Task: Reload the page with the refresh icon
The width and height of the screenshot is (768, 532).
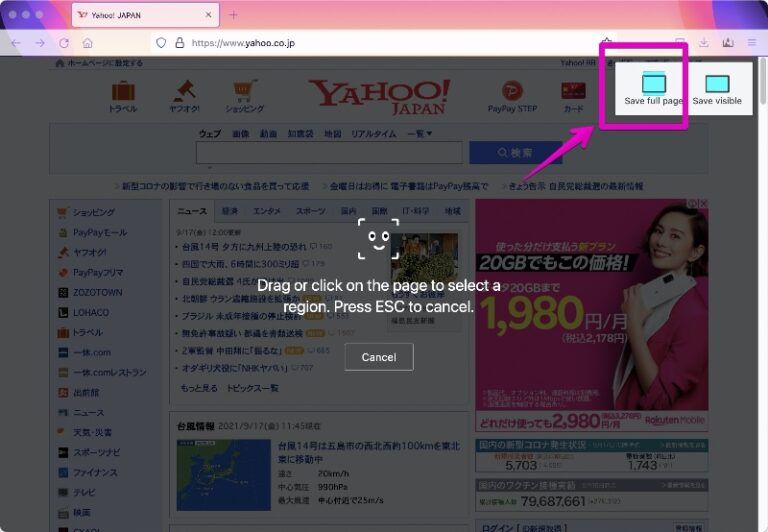Action: [64, 43]
